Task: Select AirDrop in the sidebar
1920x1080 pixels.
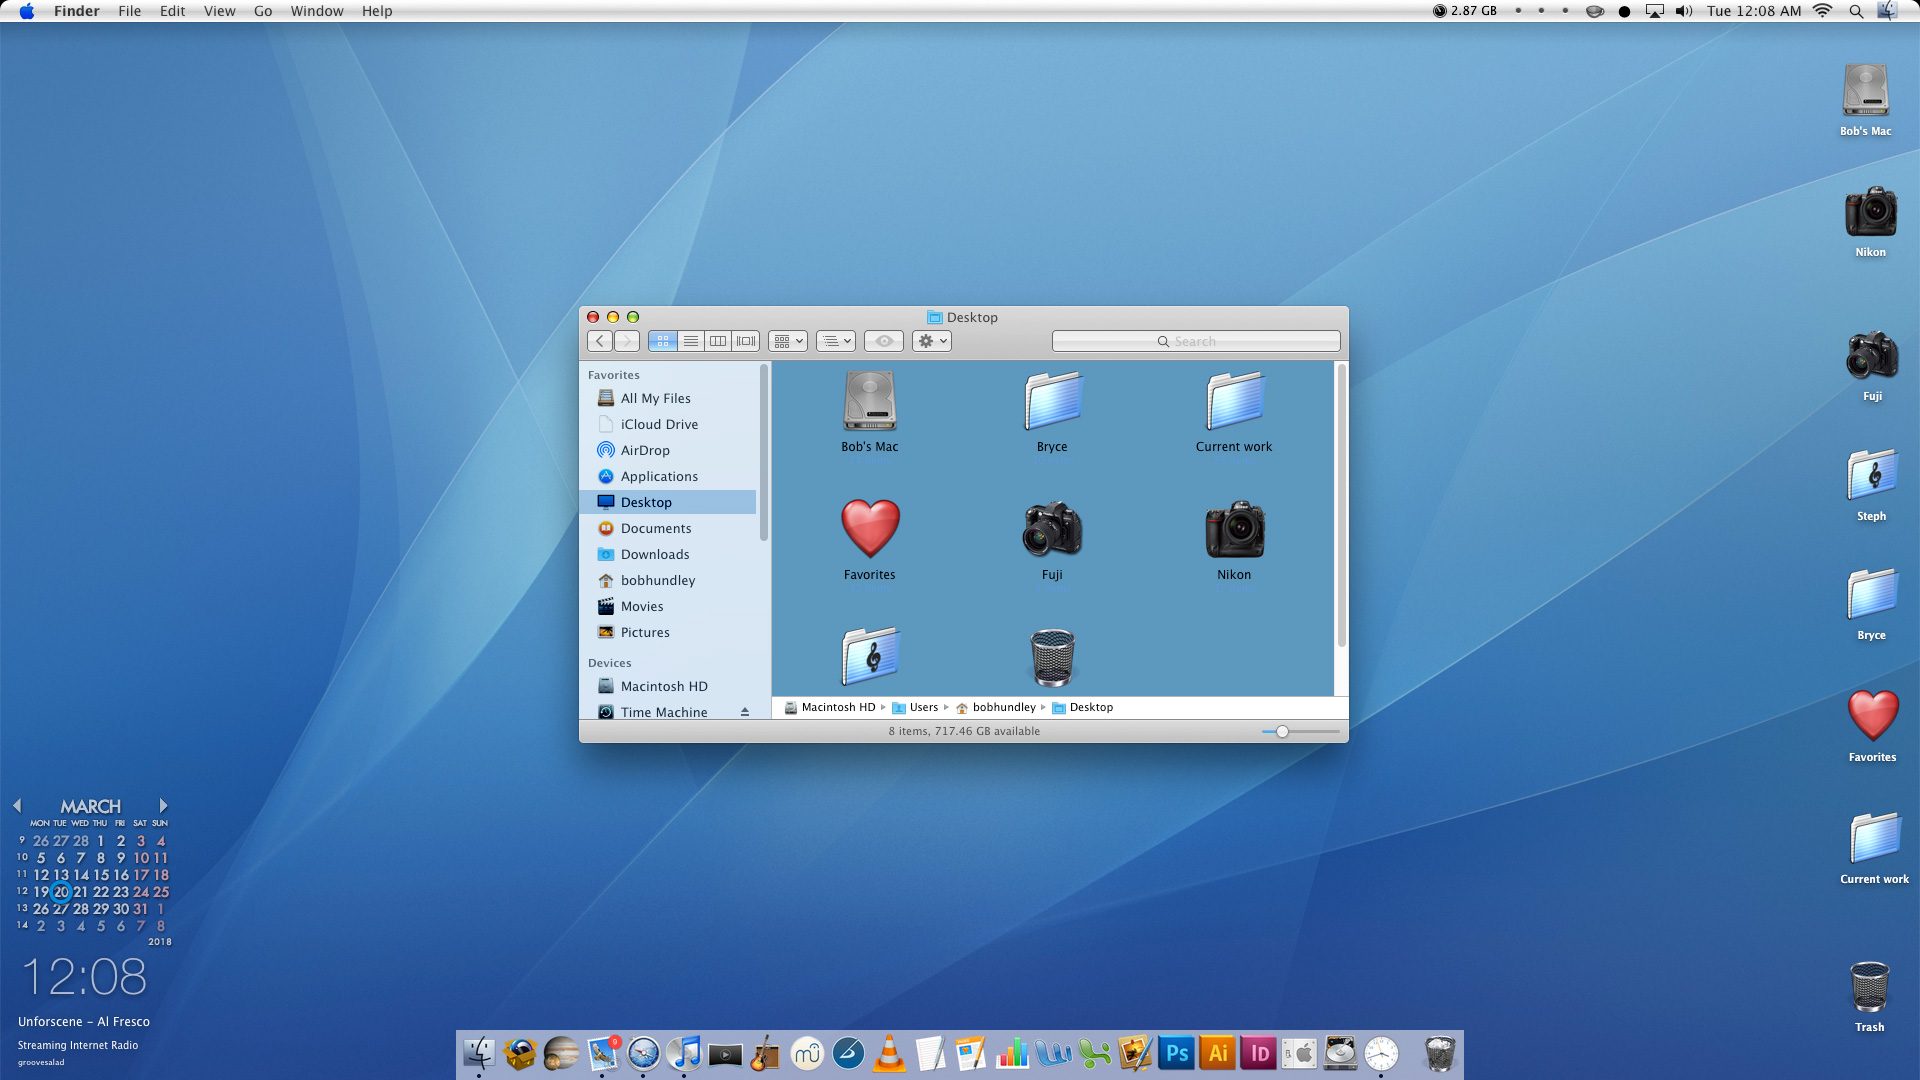Action: click(645, 450)
